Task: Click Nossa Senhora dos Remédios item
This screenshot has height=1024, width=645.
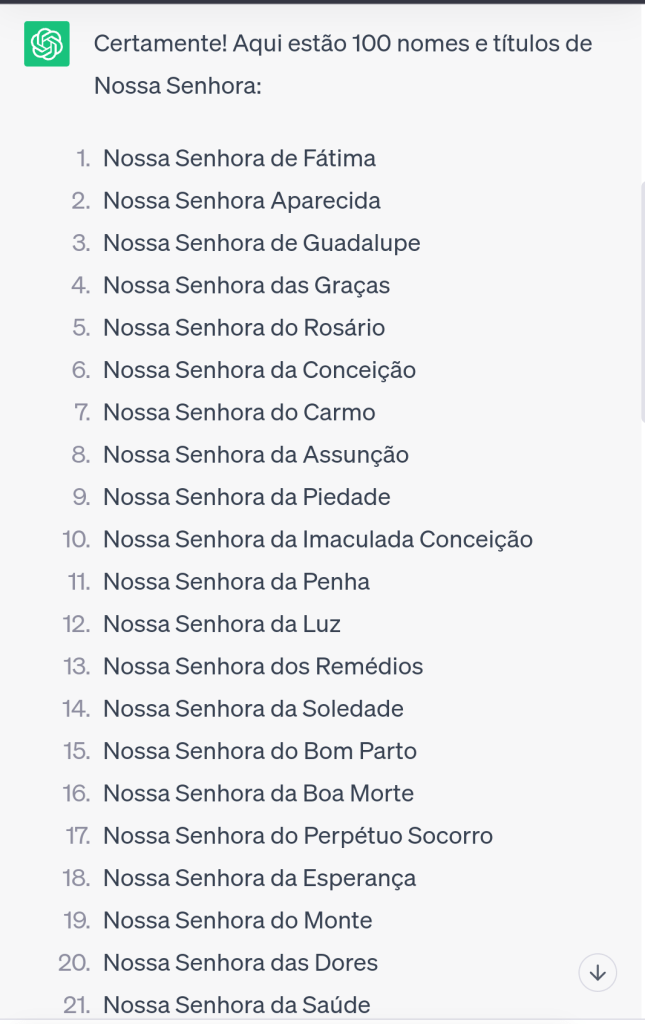Action: (x=263, y=667)
